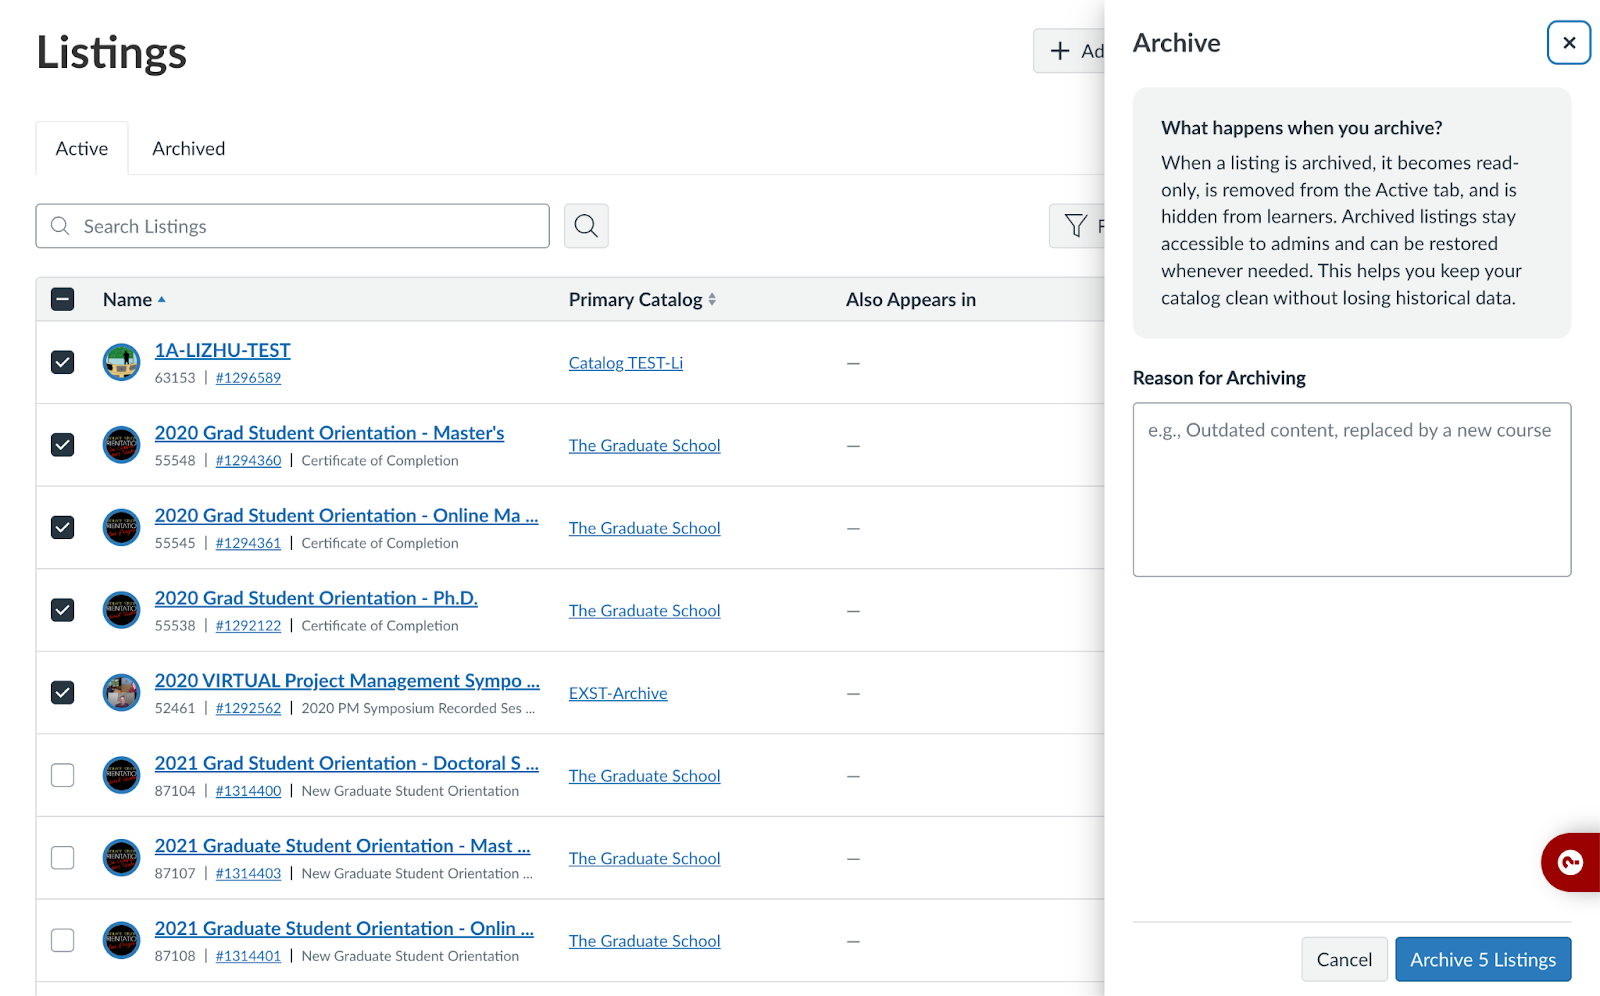
Task: Select the Active tab
Action: (82, 149)
